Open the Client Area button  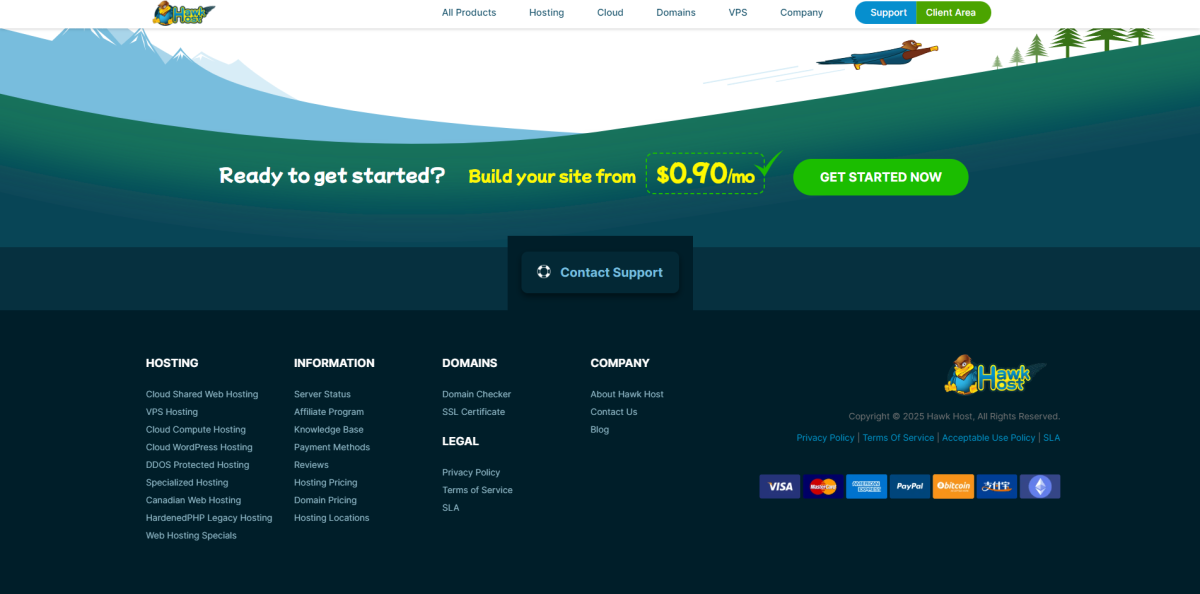[951, 13]
